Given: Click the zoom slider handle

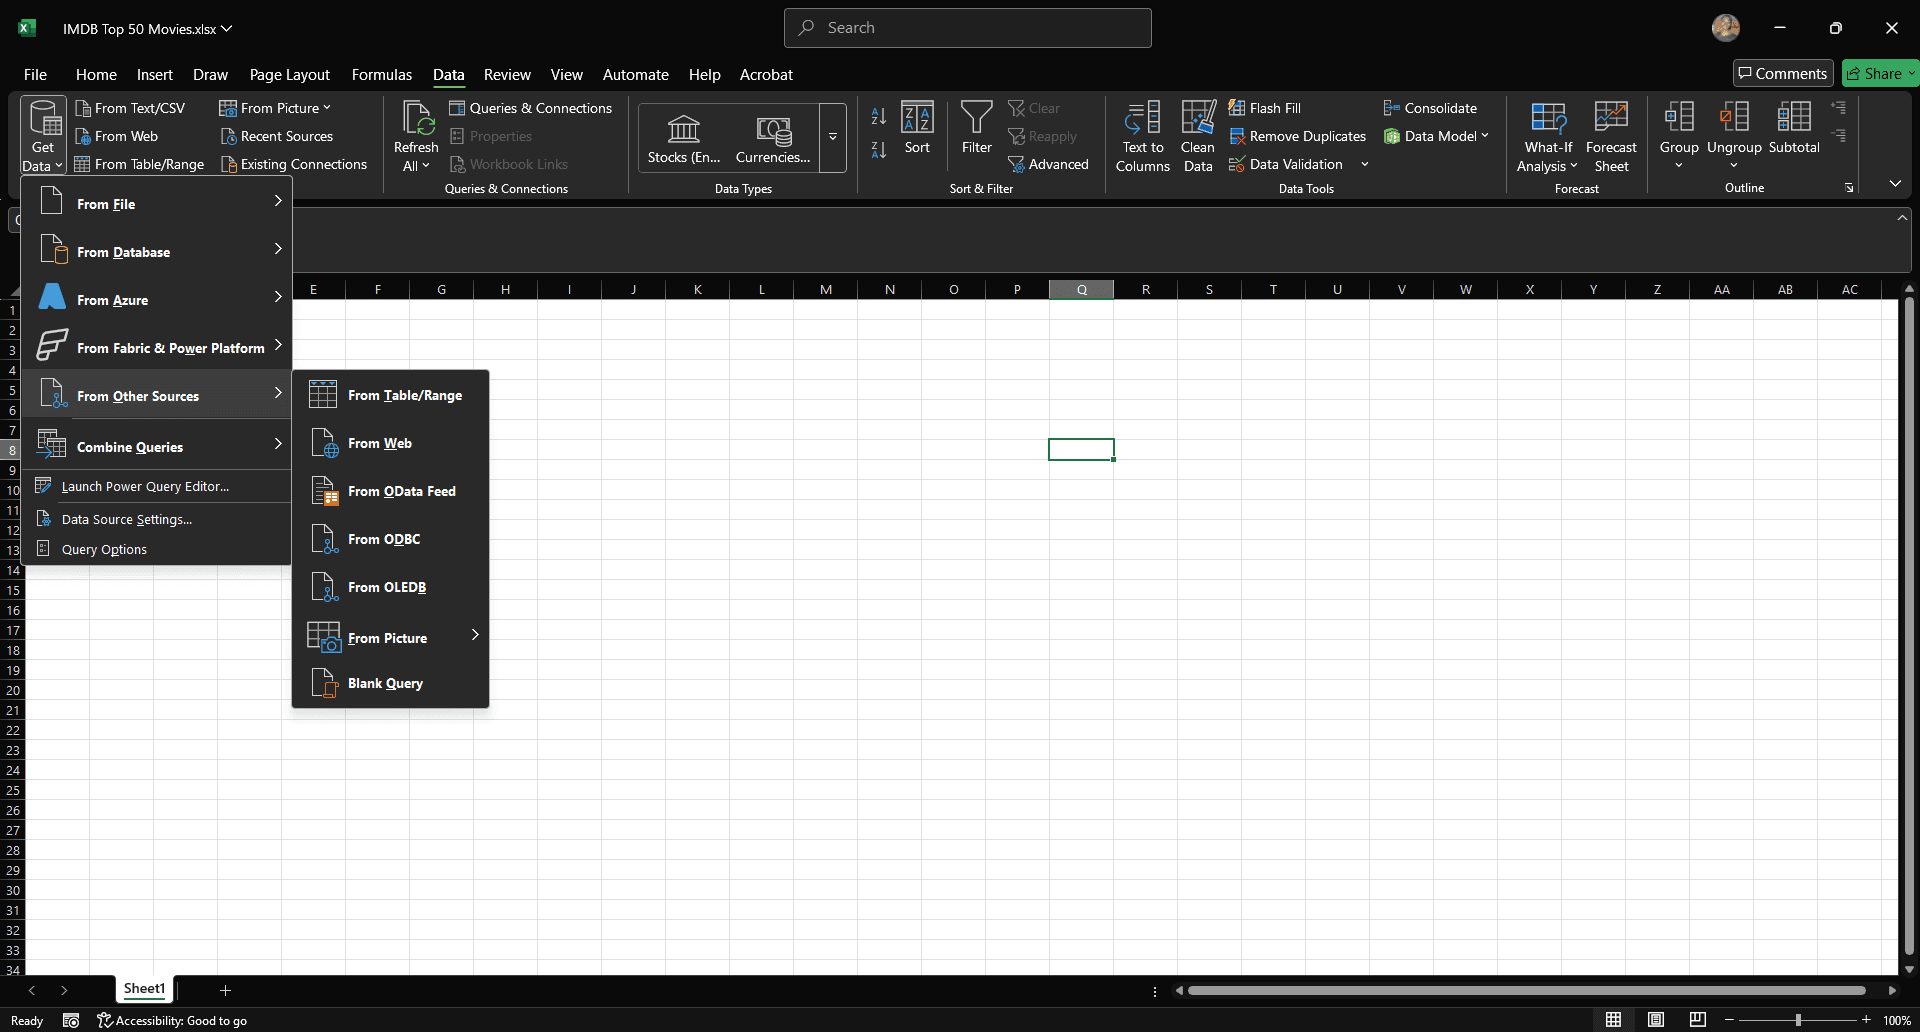Looking at the screenshot, I should click(1797, 1020).
